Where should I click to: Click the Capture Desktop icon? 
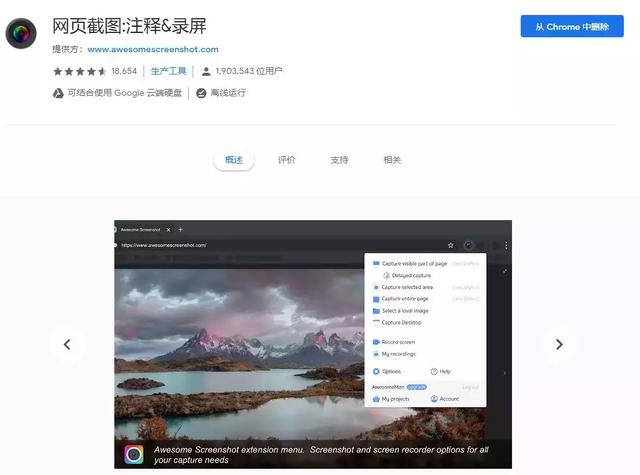pyautogui.click(x=376, y=322)
